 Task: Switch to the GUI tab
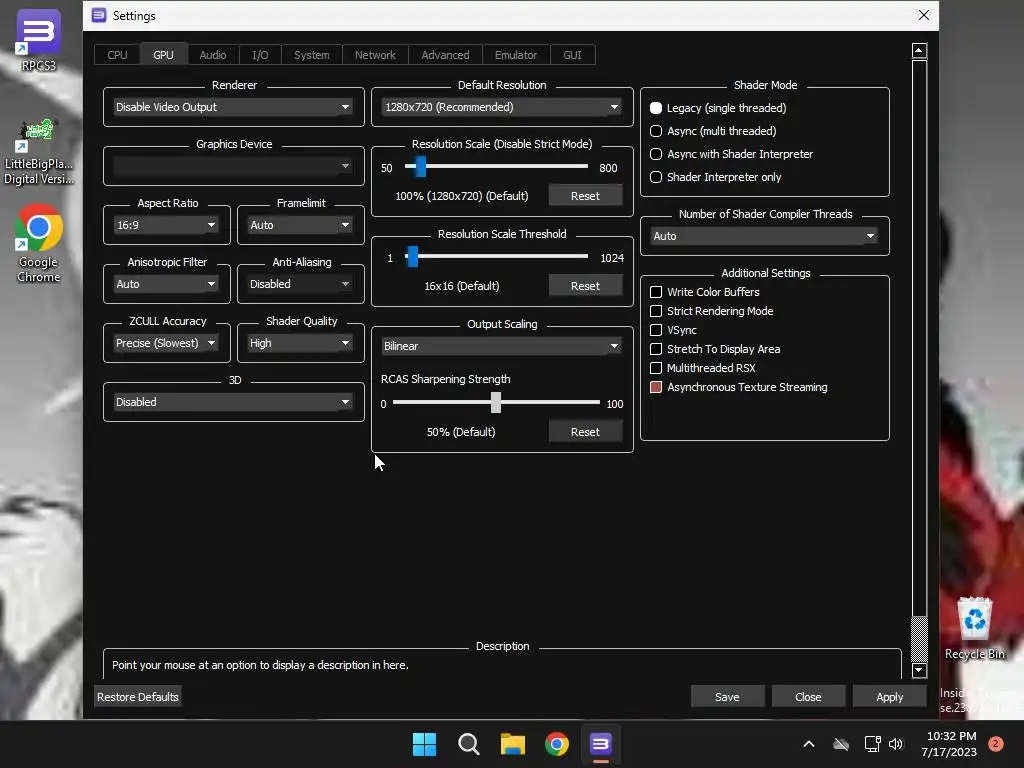[572, 55]
